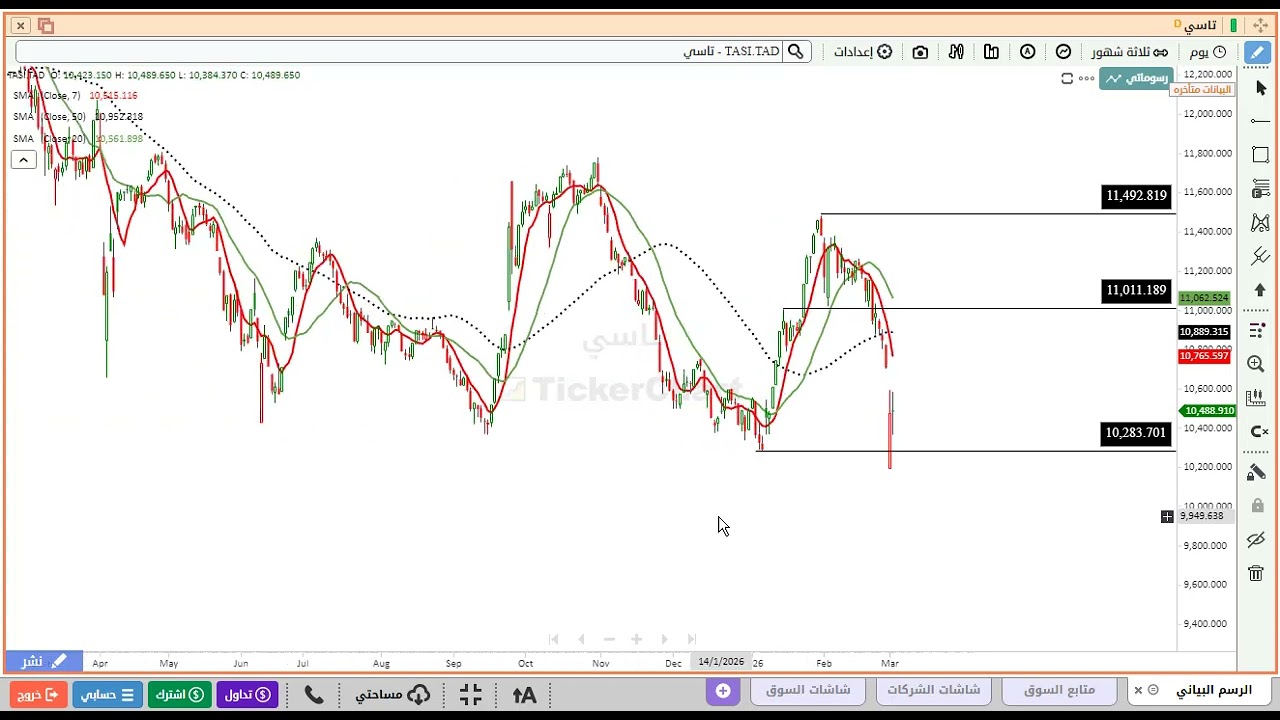Toggle the continuous drawing pencil-lock tool
The width and height of the screenshot is (1280, 720).
(x=1257, y=471)
